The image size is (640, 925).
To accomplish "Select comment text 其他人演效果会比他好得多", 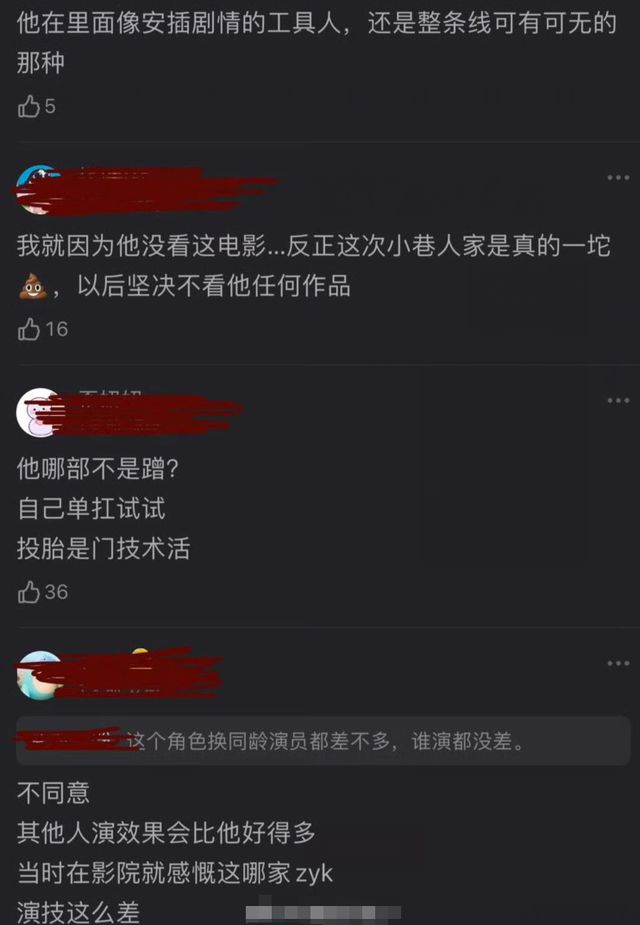I will 166,832.
